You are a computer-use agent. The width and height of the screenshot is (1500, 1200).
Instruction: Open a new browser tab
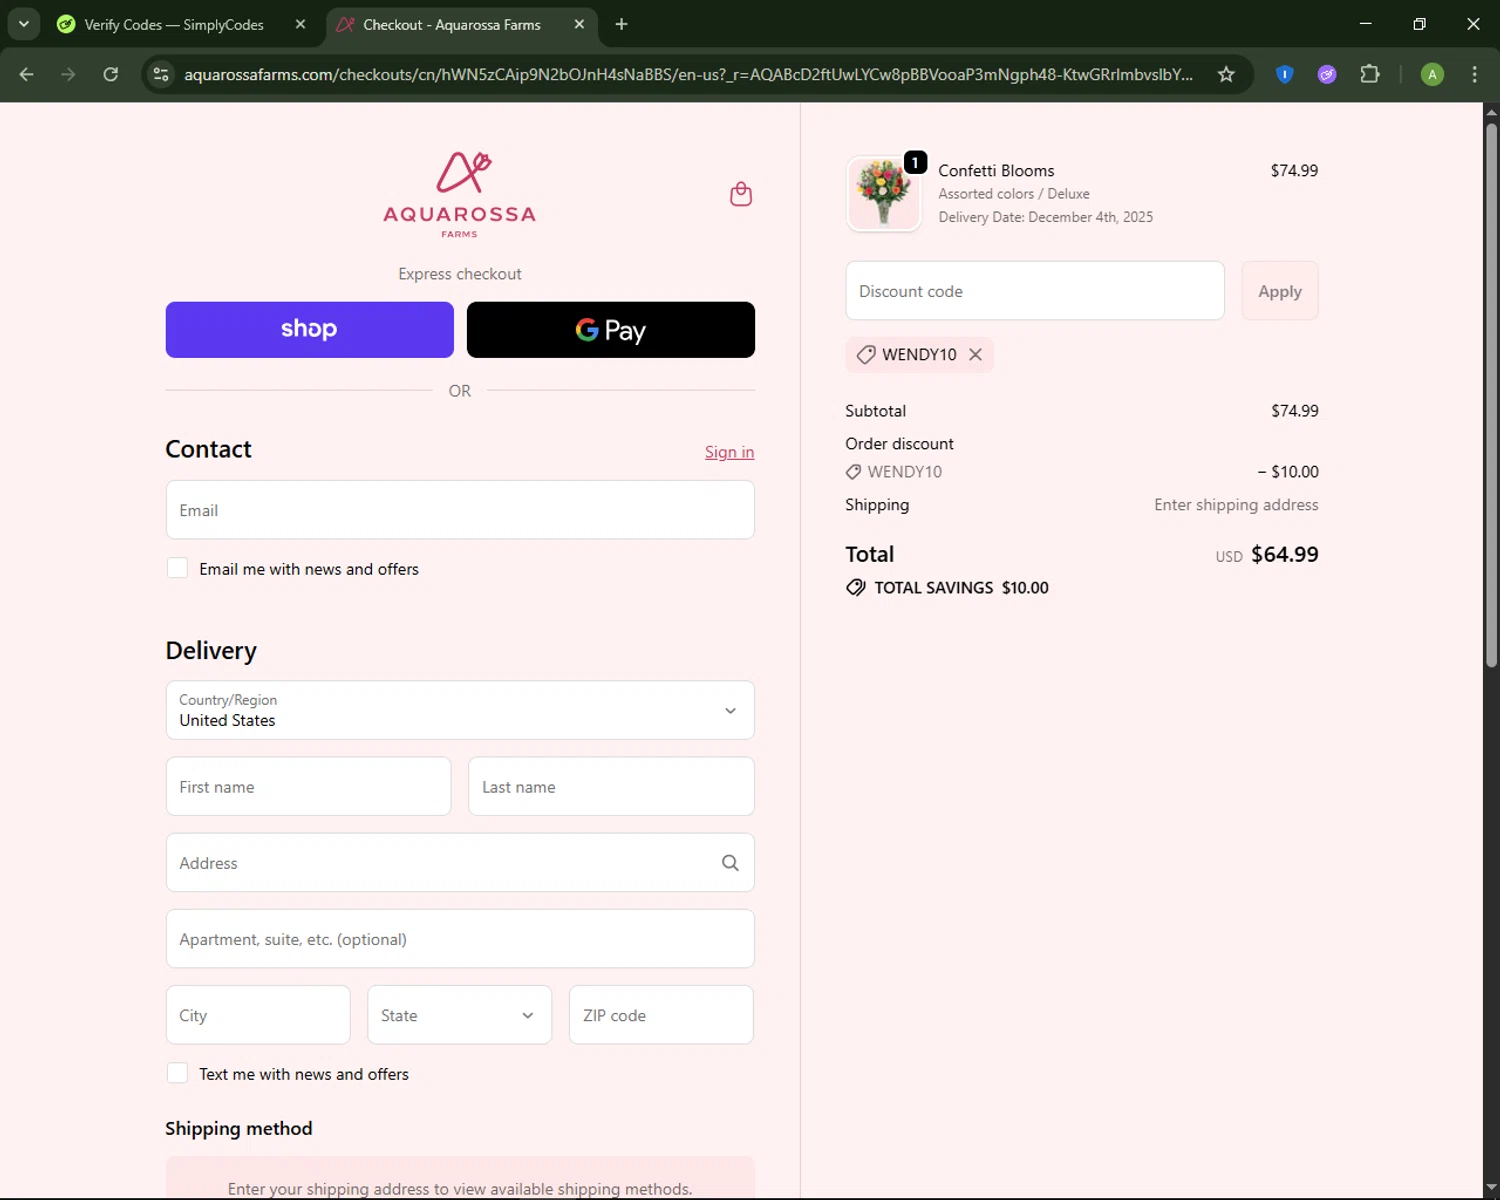621,24
